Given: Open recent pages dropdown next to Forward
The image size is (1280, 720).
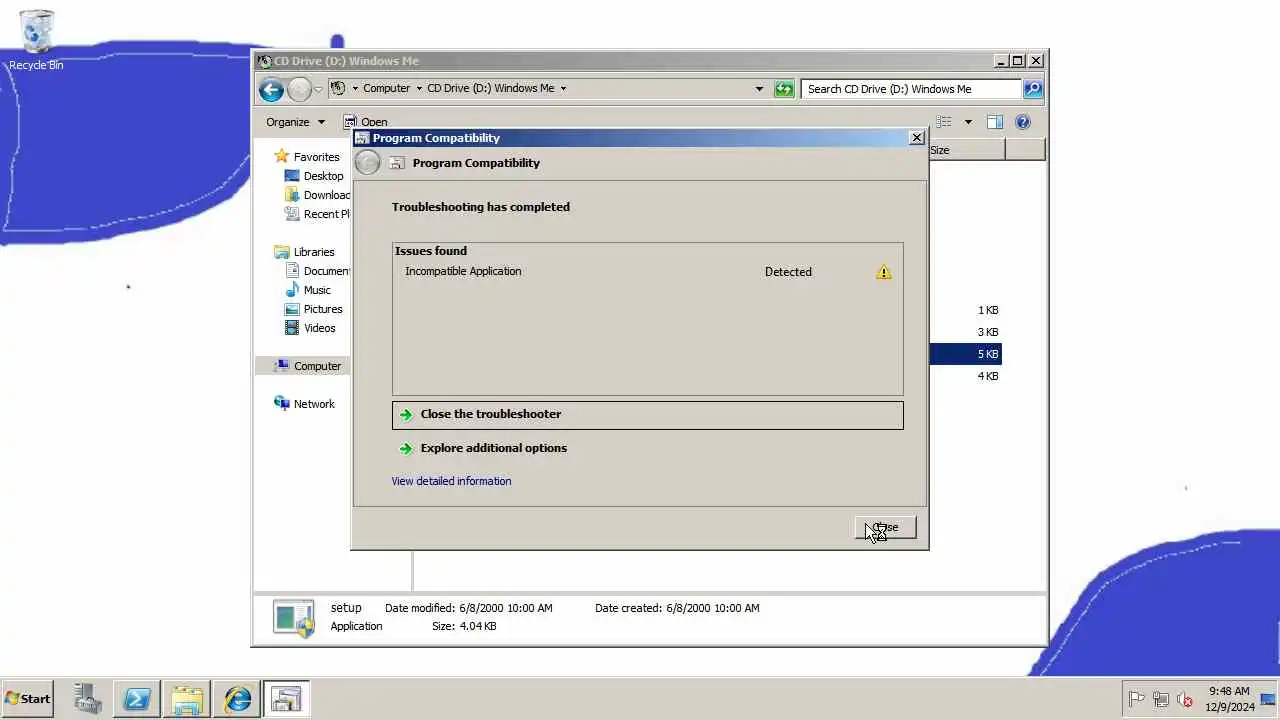Looking at the screenshot, I should (x=318, y=89).
